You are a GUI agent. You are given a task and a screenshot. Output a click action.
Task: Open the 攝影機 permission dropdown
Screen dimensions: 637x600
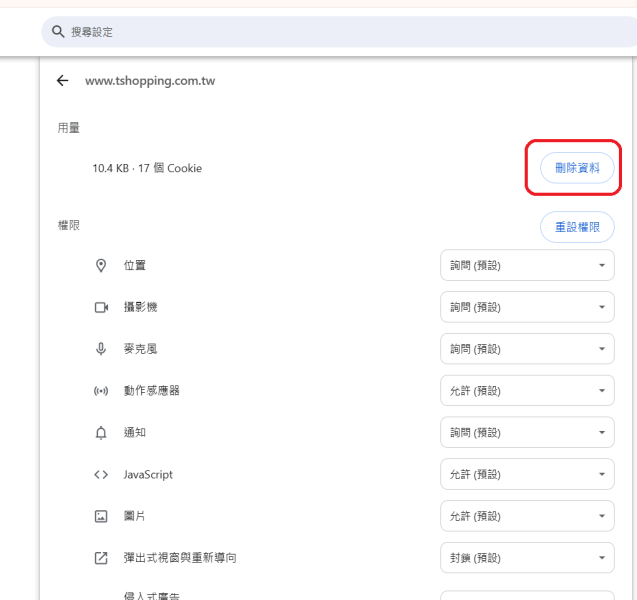pos(527,307)
